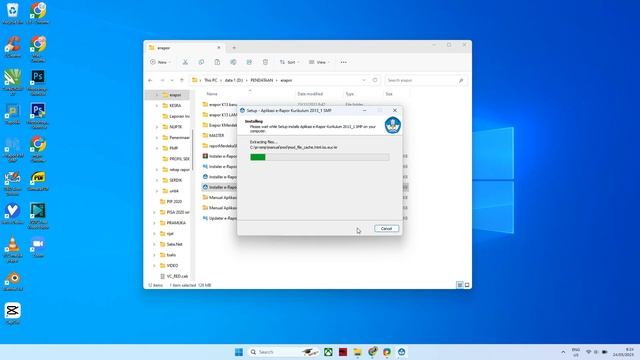Viewport: 640px width, 360px height.
Task: Sort by the Size column header
Action: [389, 94]
